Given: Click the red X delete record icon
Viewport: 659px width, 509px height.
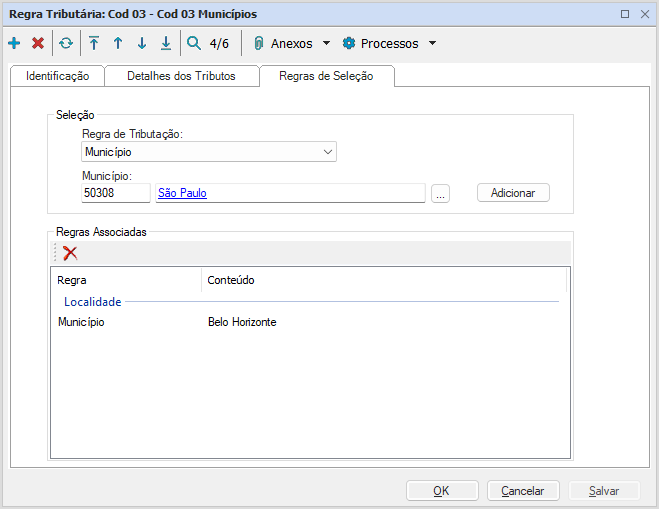Looking at the screenshot, I should tap(38, 43).
